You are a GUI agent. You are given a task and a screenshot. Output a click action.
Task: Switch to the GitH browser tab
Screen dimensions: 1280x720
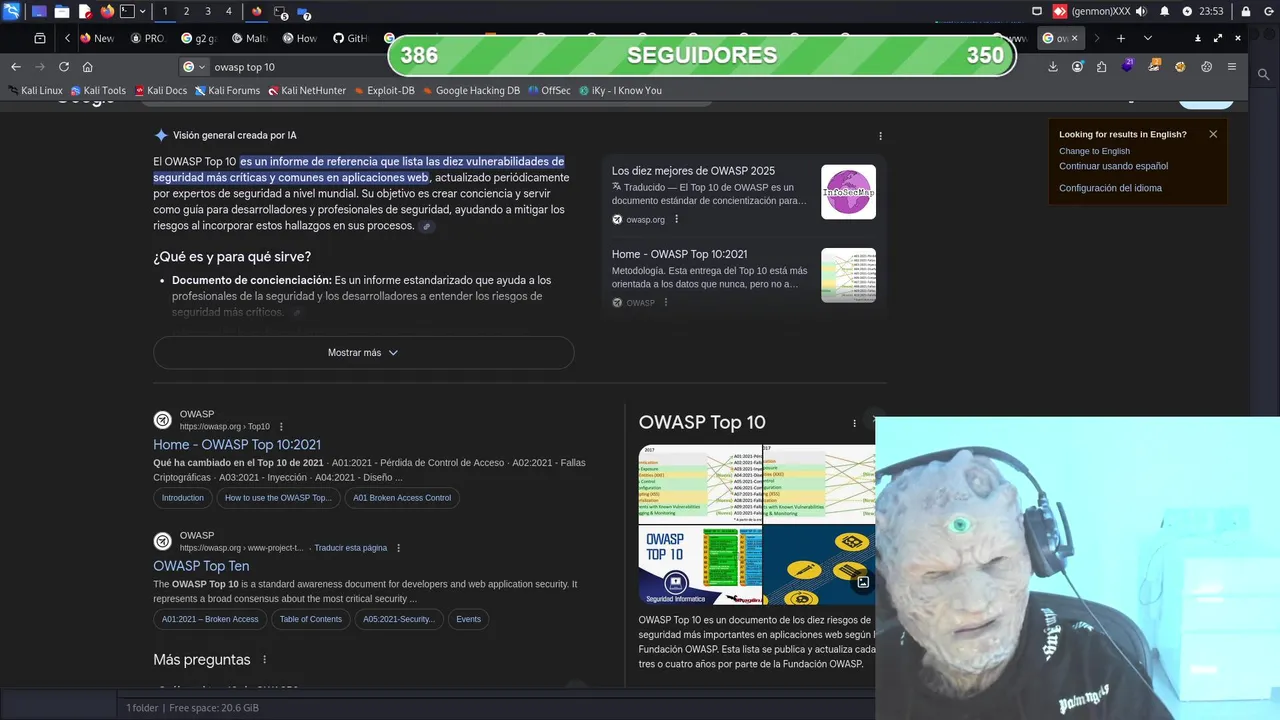[x=351, y=38]
